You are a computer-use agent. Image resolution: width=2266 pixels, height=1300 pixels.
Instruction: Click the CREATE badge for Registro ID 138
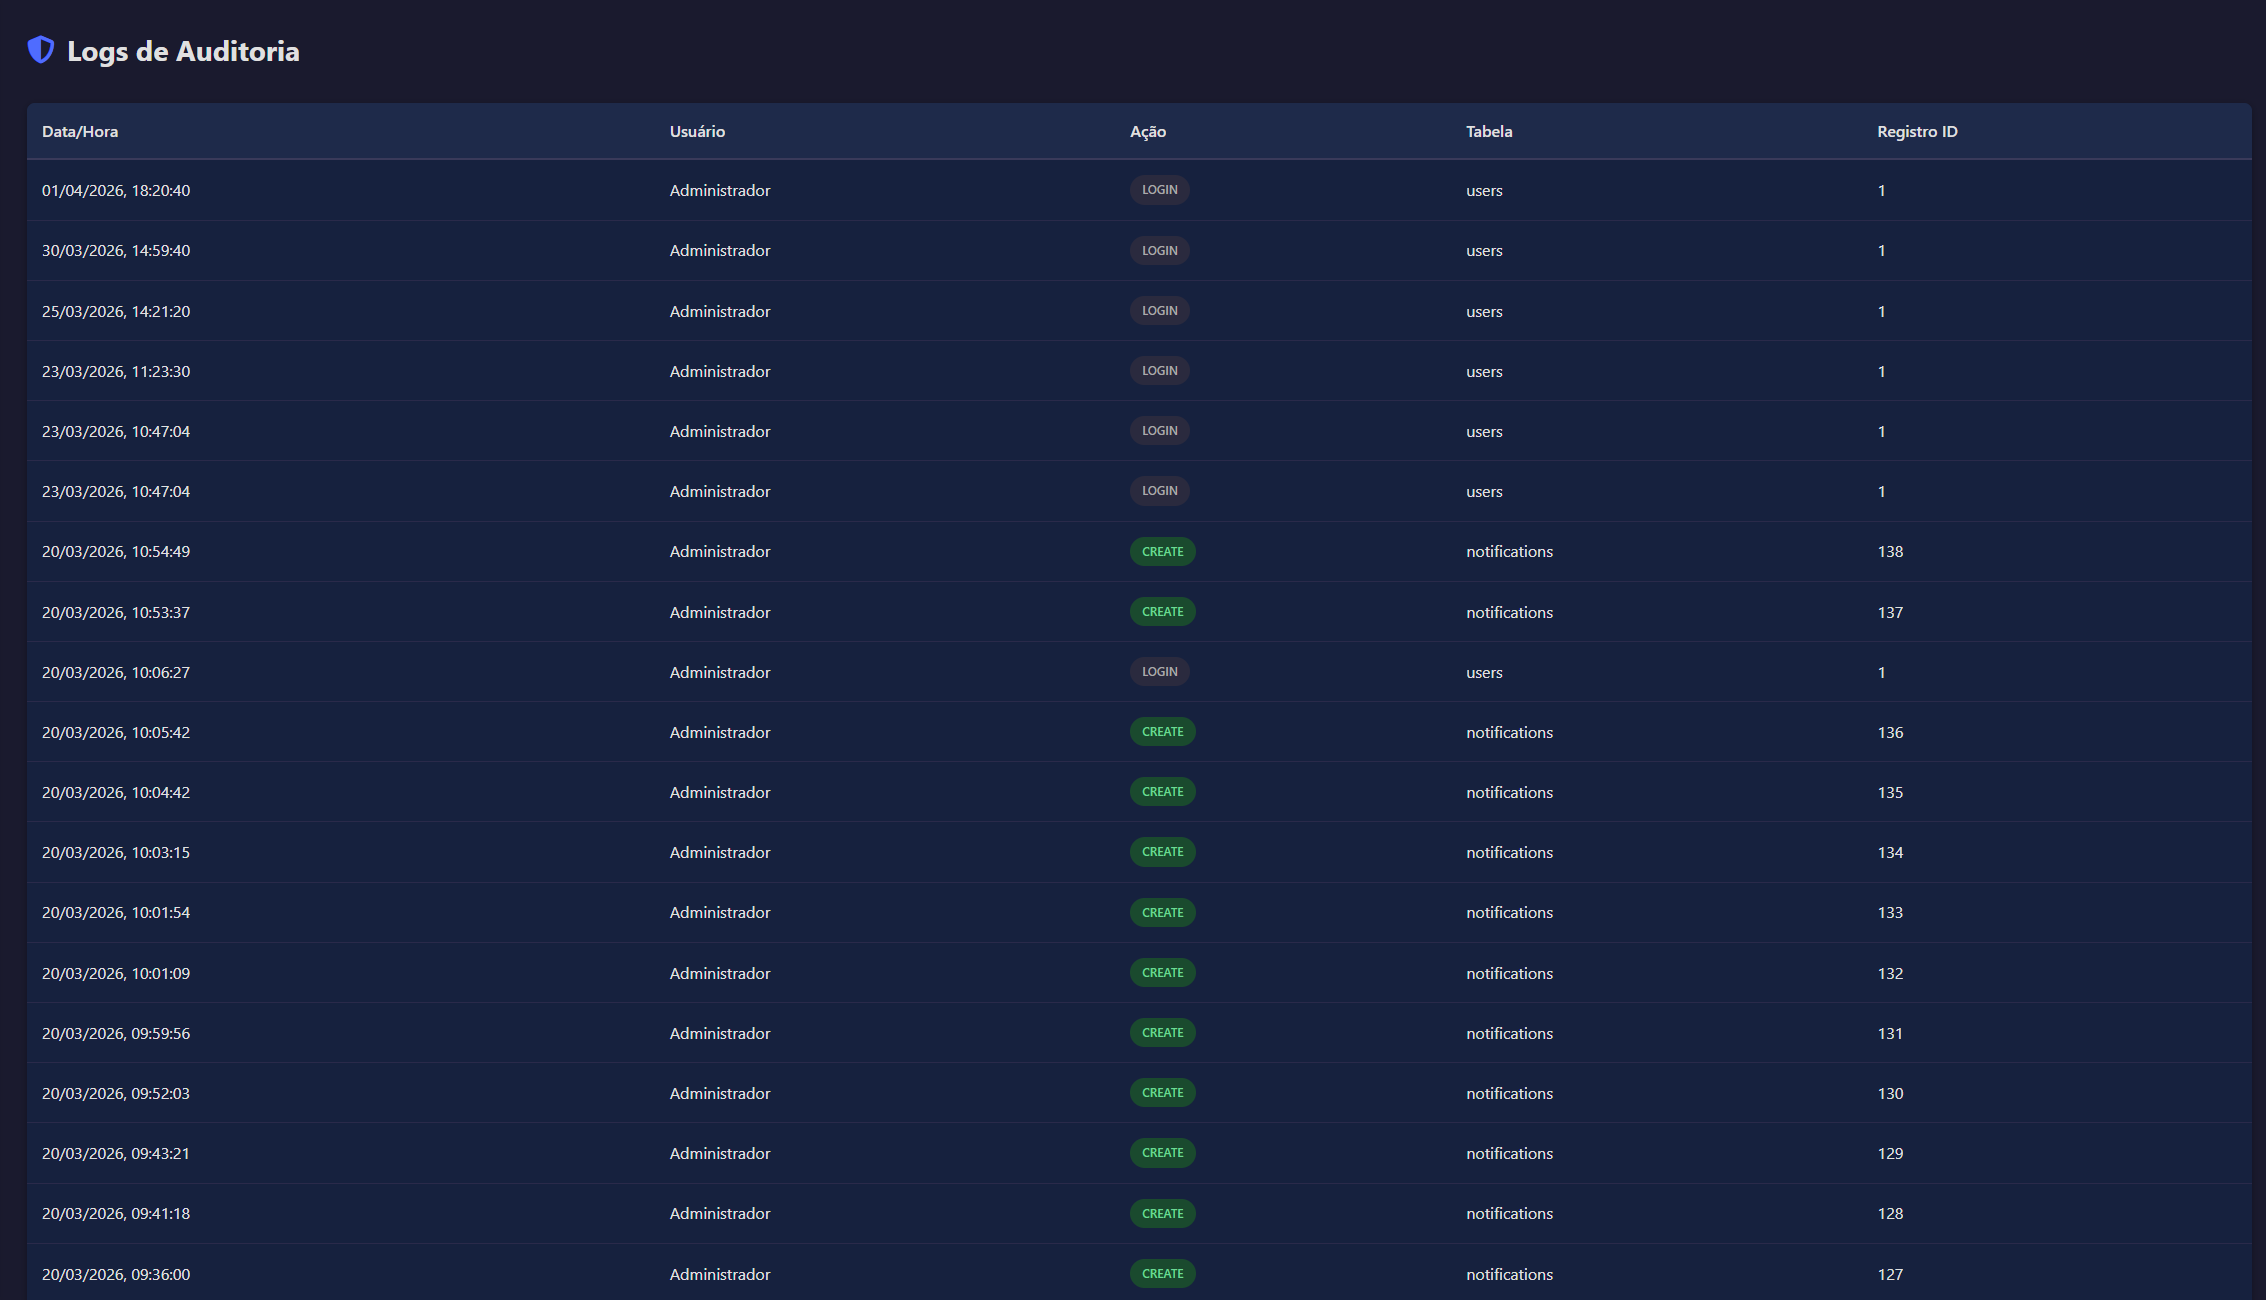point(1162,551)
